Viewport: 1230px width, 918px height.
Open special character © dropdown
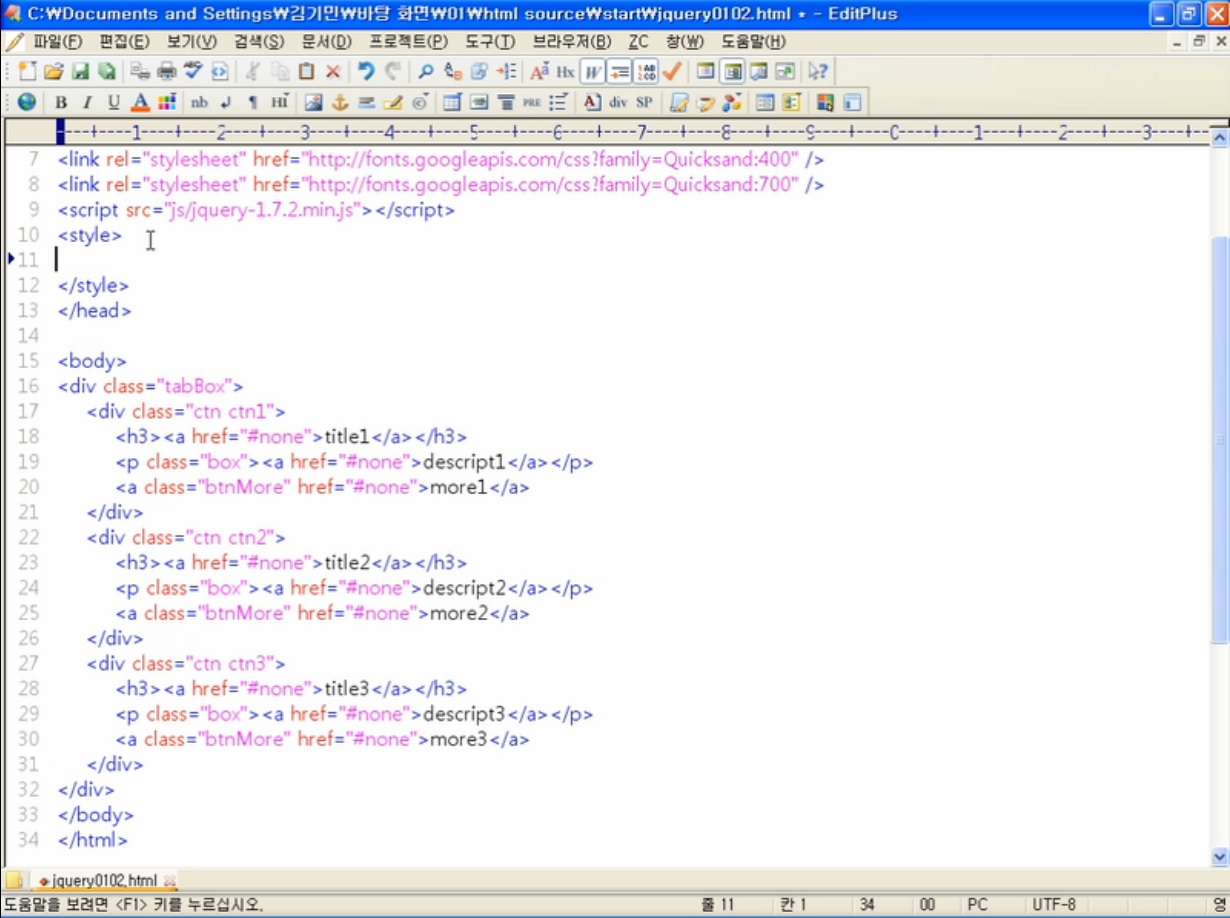point(420,102)
